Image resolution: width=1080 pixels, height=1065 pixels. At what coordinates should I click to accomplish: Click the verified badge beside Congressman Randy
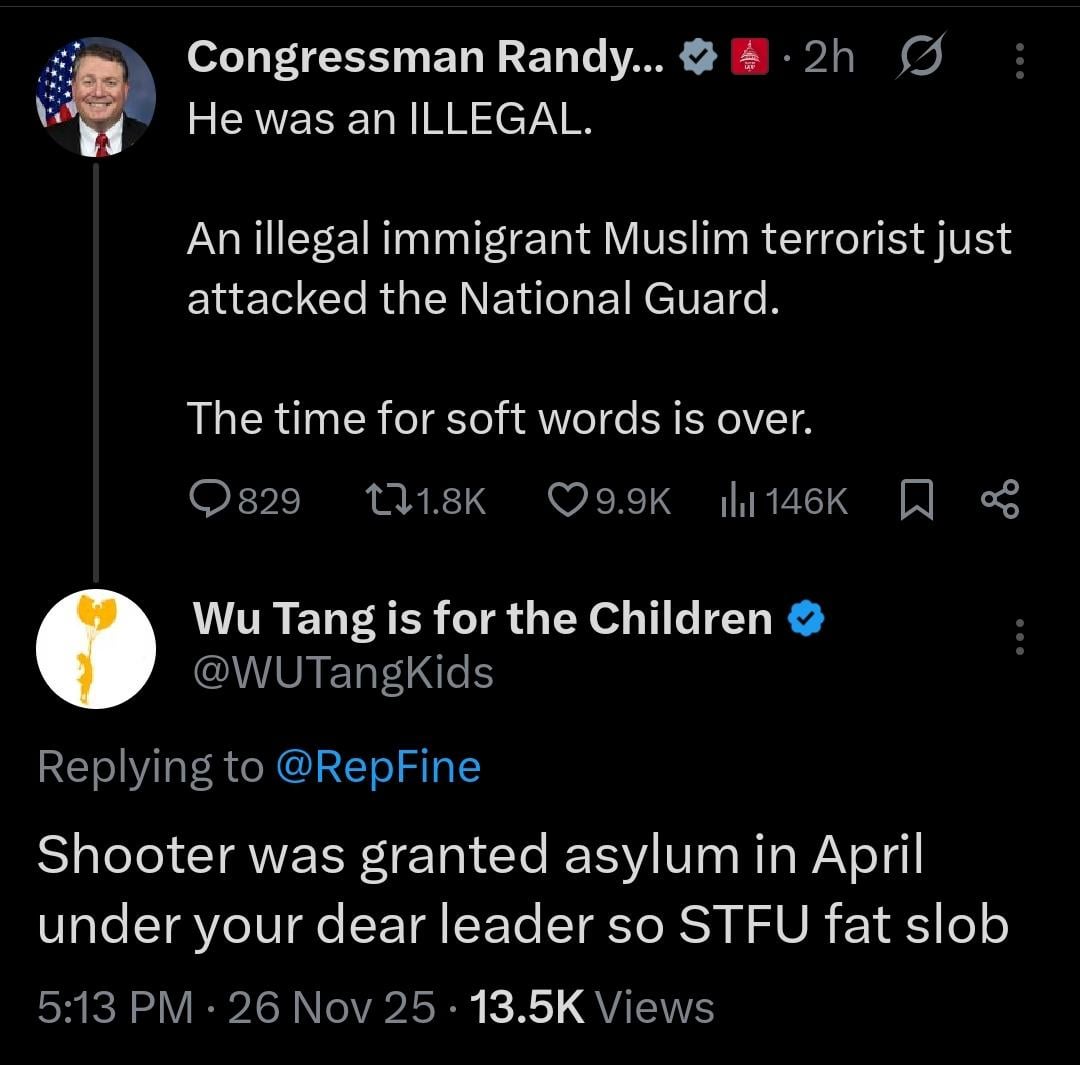pos(698,60)
